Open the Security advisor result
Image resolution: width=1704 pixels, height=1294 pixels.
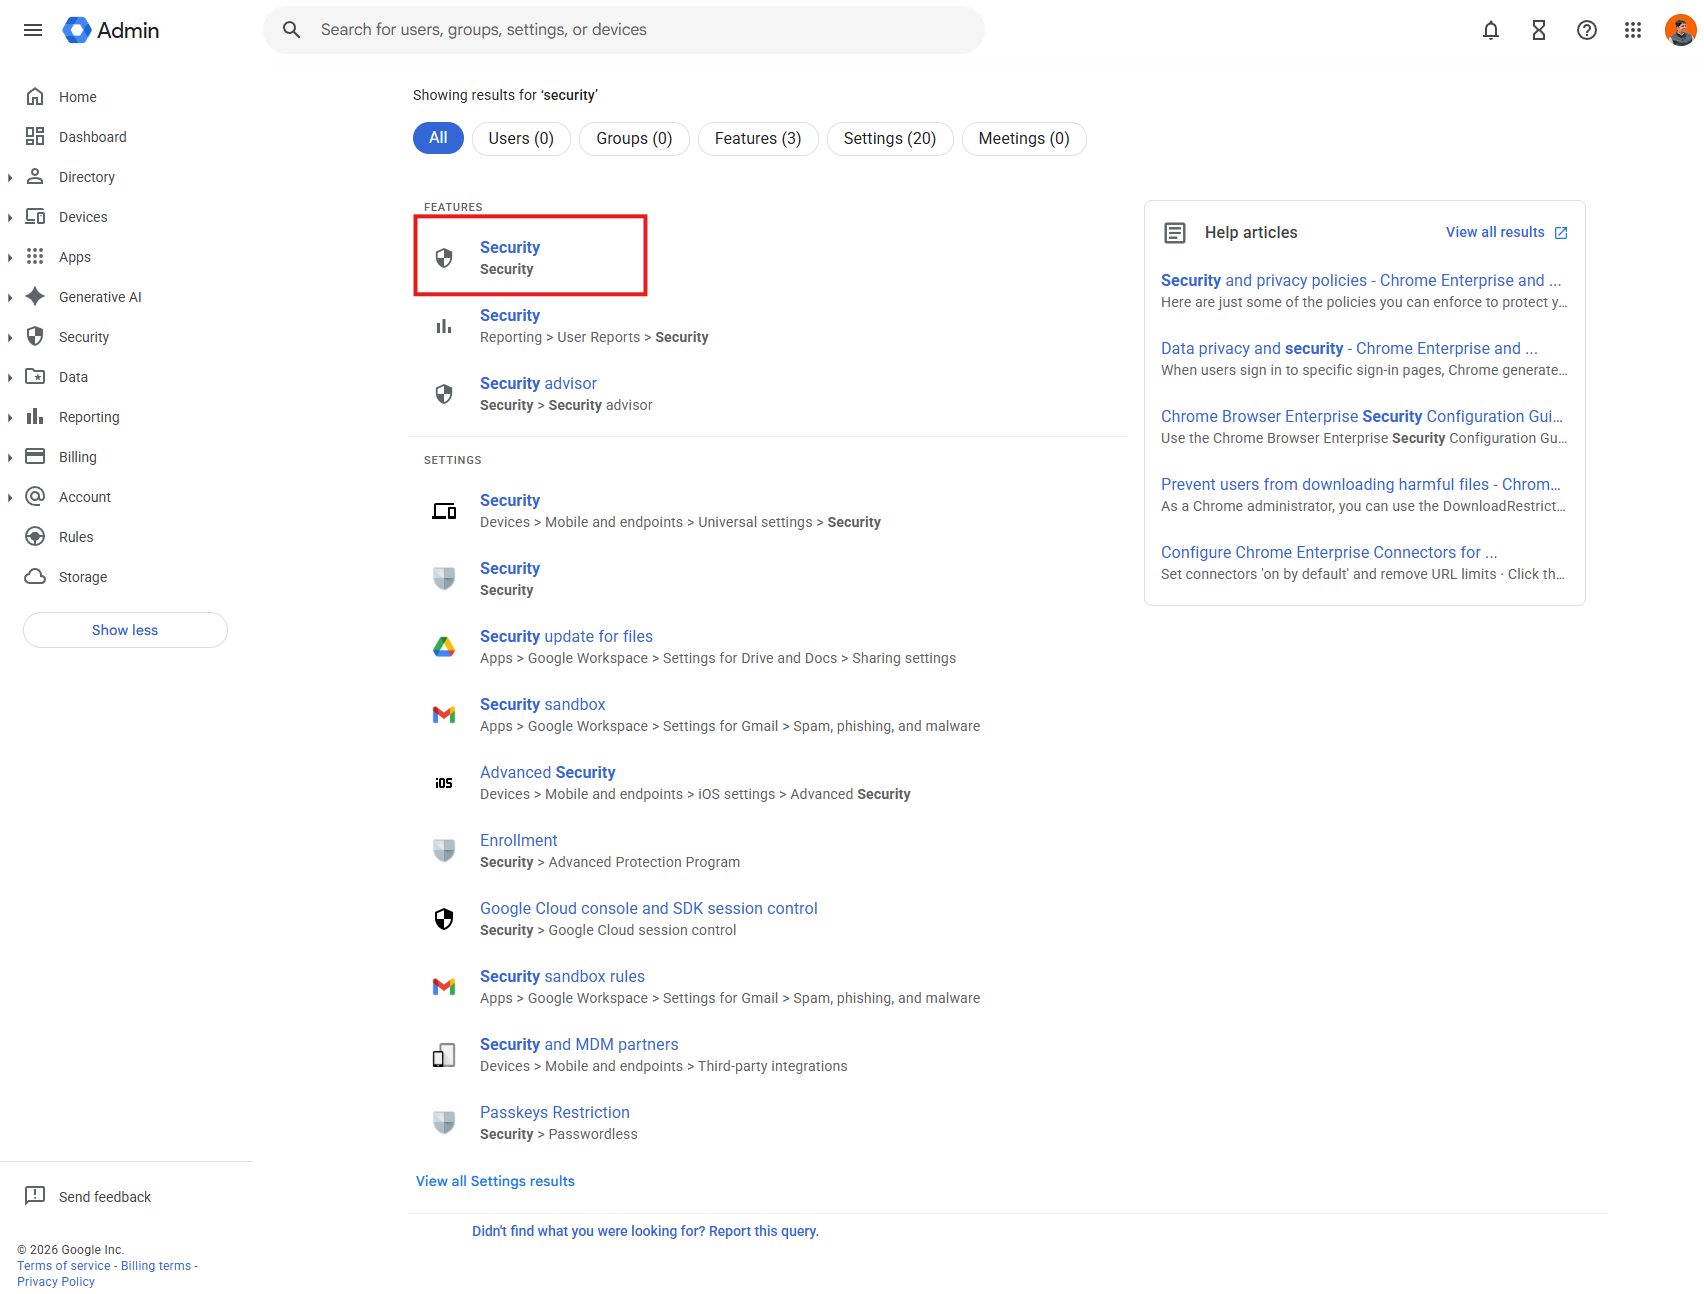(x=538, y=383)
